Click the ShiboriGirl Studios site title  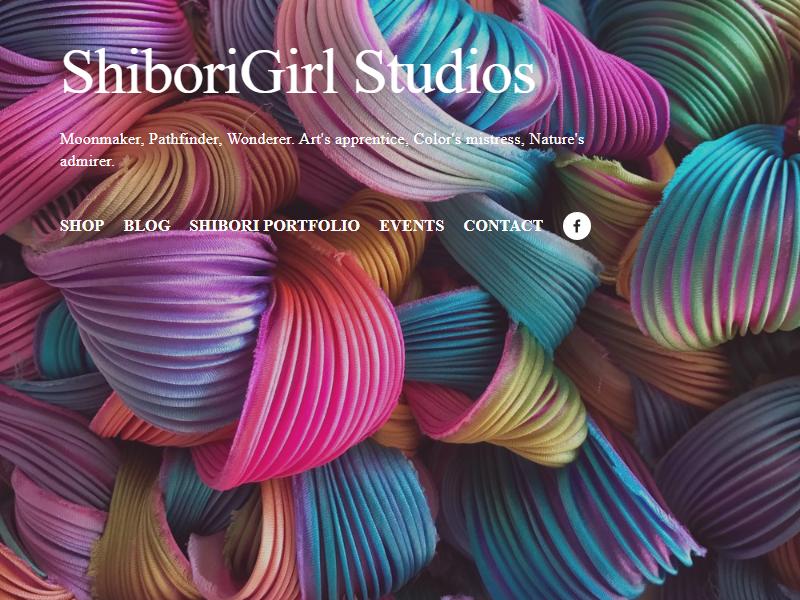click(299, 71)
